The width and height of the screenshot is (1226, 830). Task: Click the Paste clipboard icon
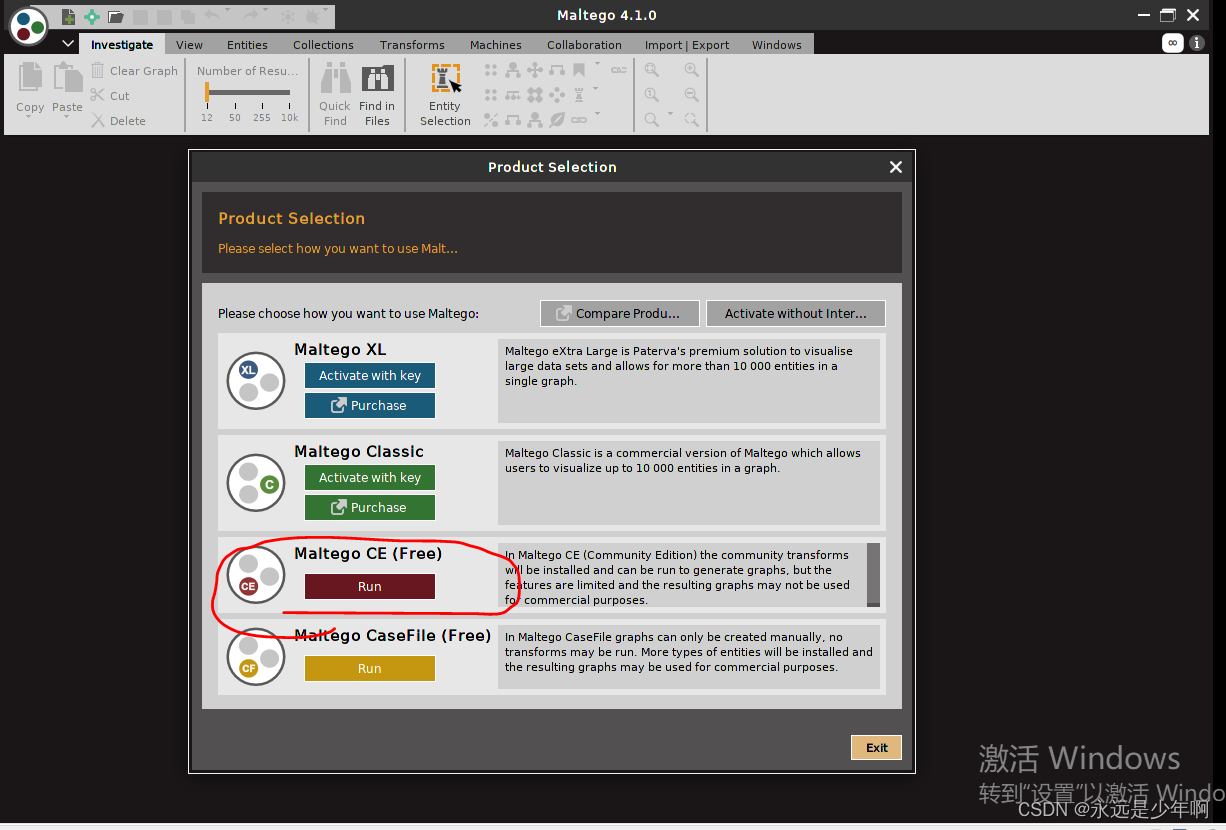click(67, 78)
